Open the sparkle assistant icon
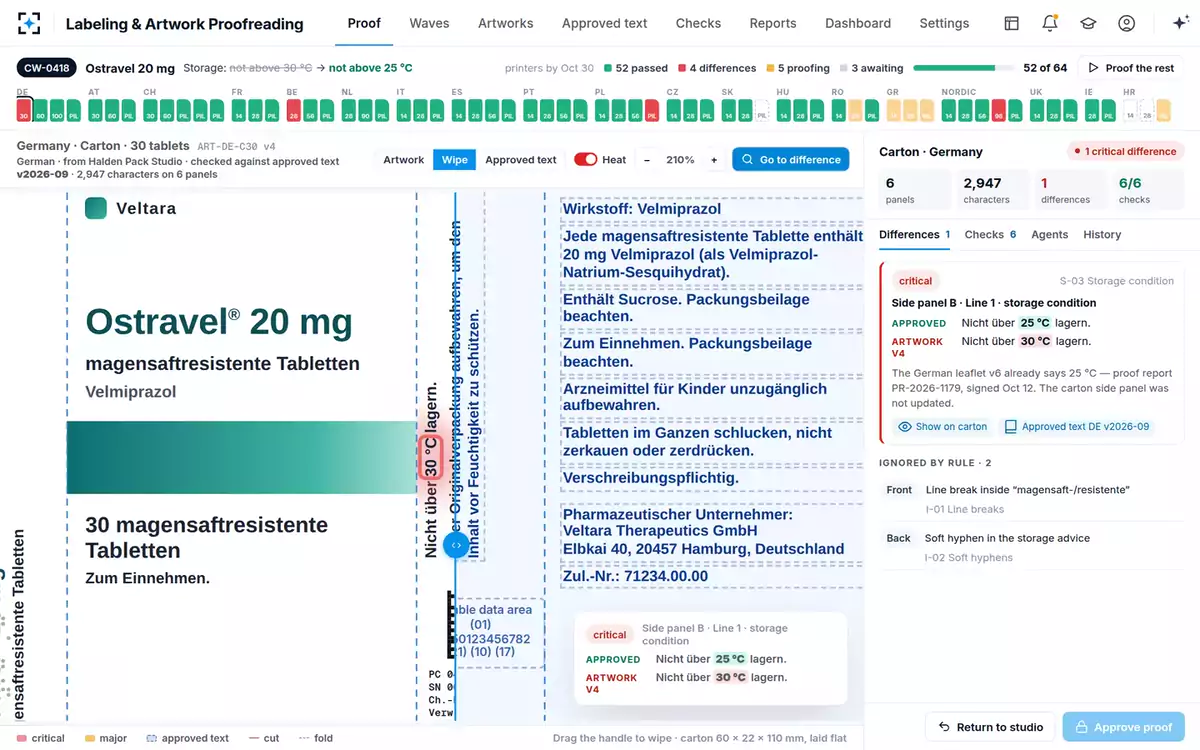Viewport: 1200px width, 750px height. click(1179, 23)
